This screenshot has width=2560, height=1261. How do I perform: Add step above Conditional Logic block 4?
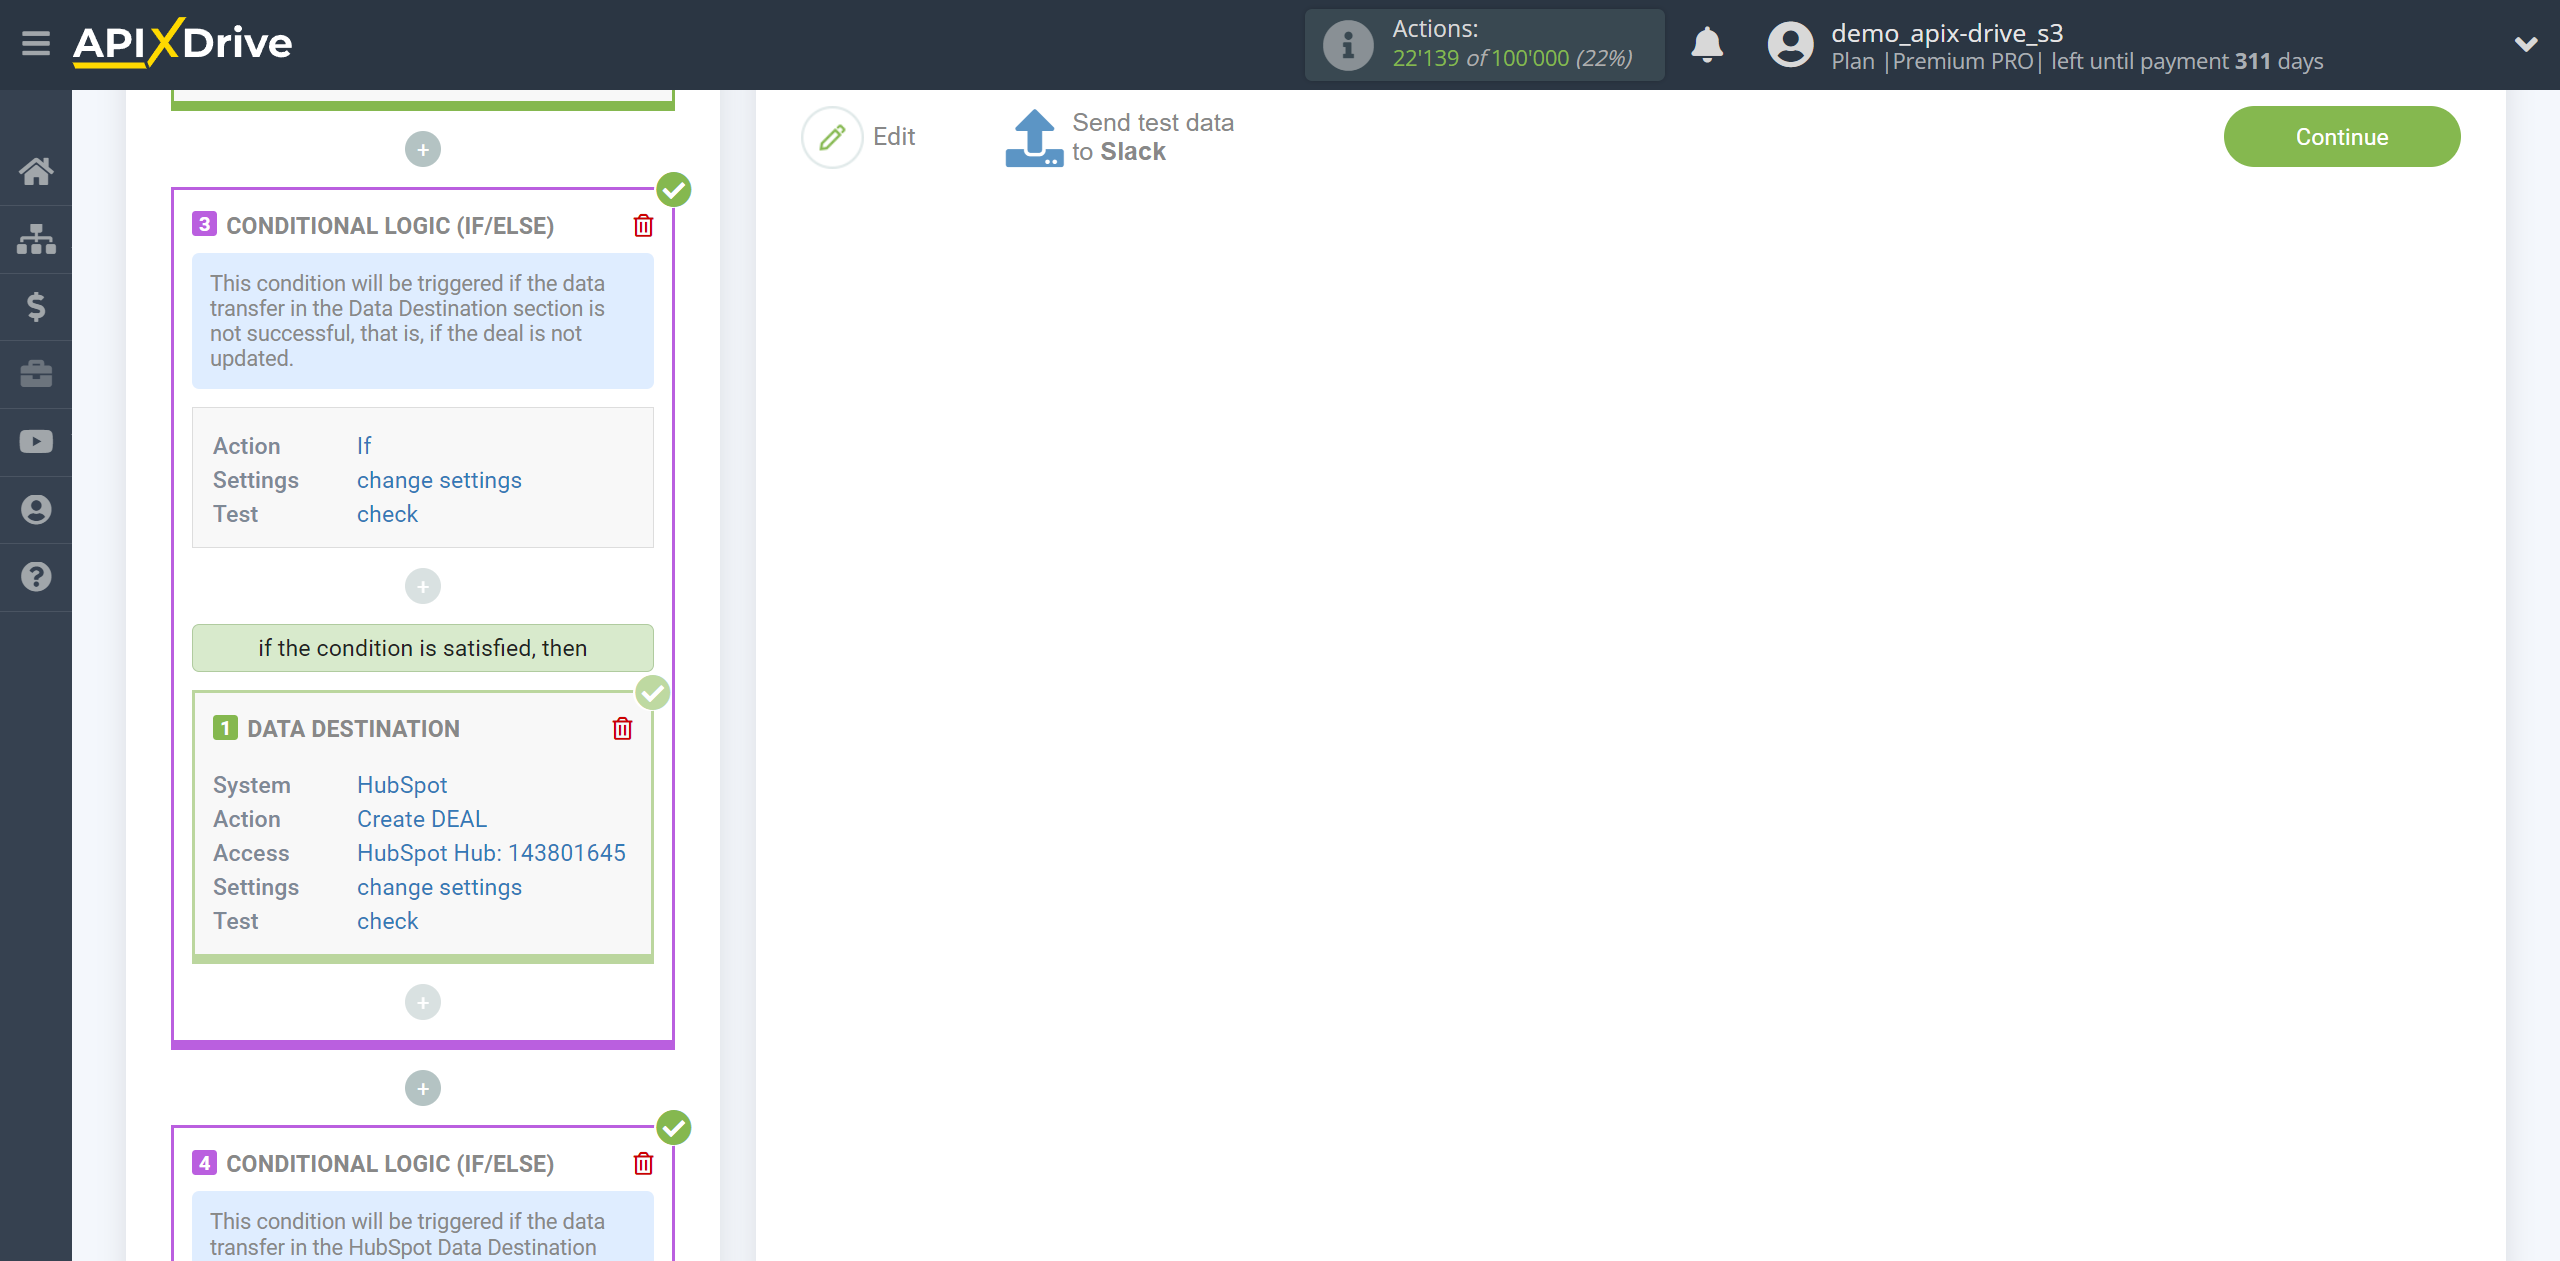point(423,1089)
